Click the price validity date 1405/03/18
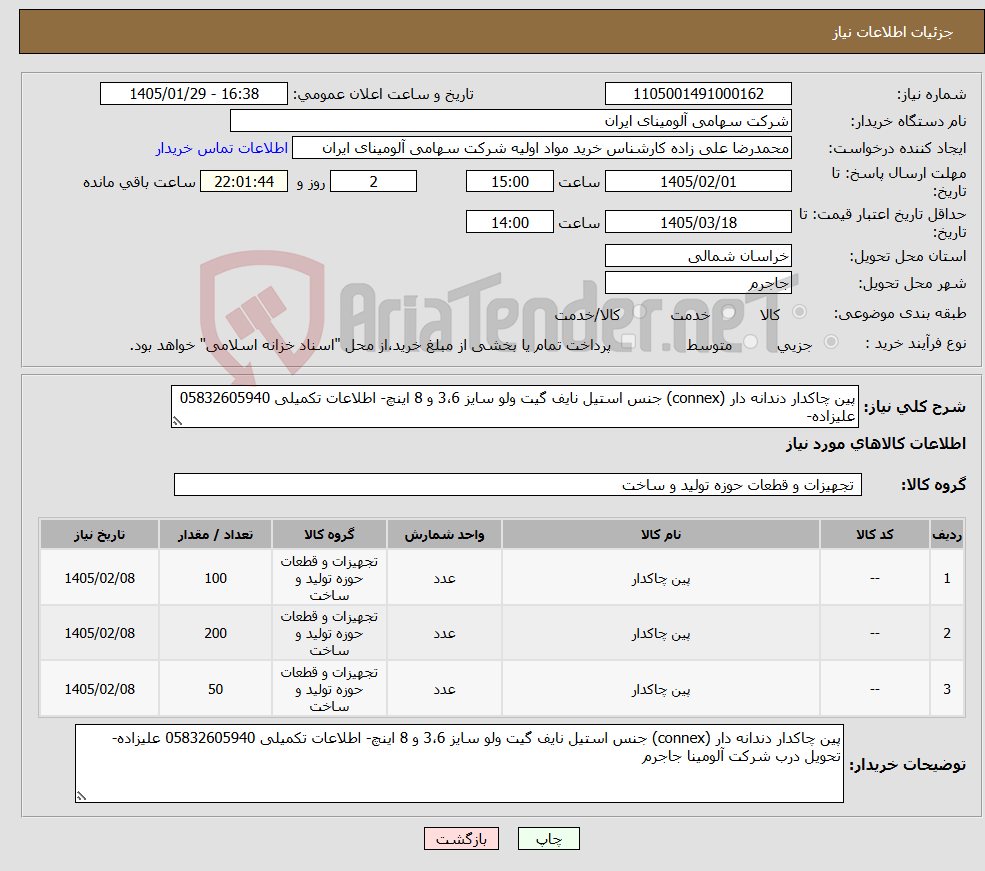The image size is (985, 871). click(698, 222)
